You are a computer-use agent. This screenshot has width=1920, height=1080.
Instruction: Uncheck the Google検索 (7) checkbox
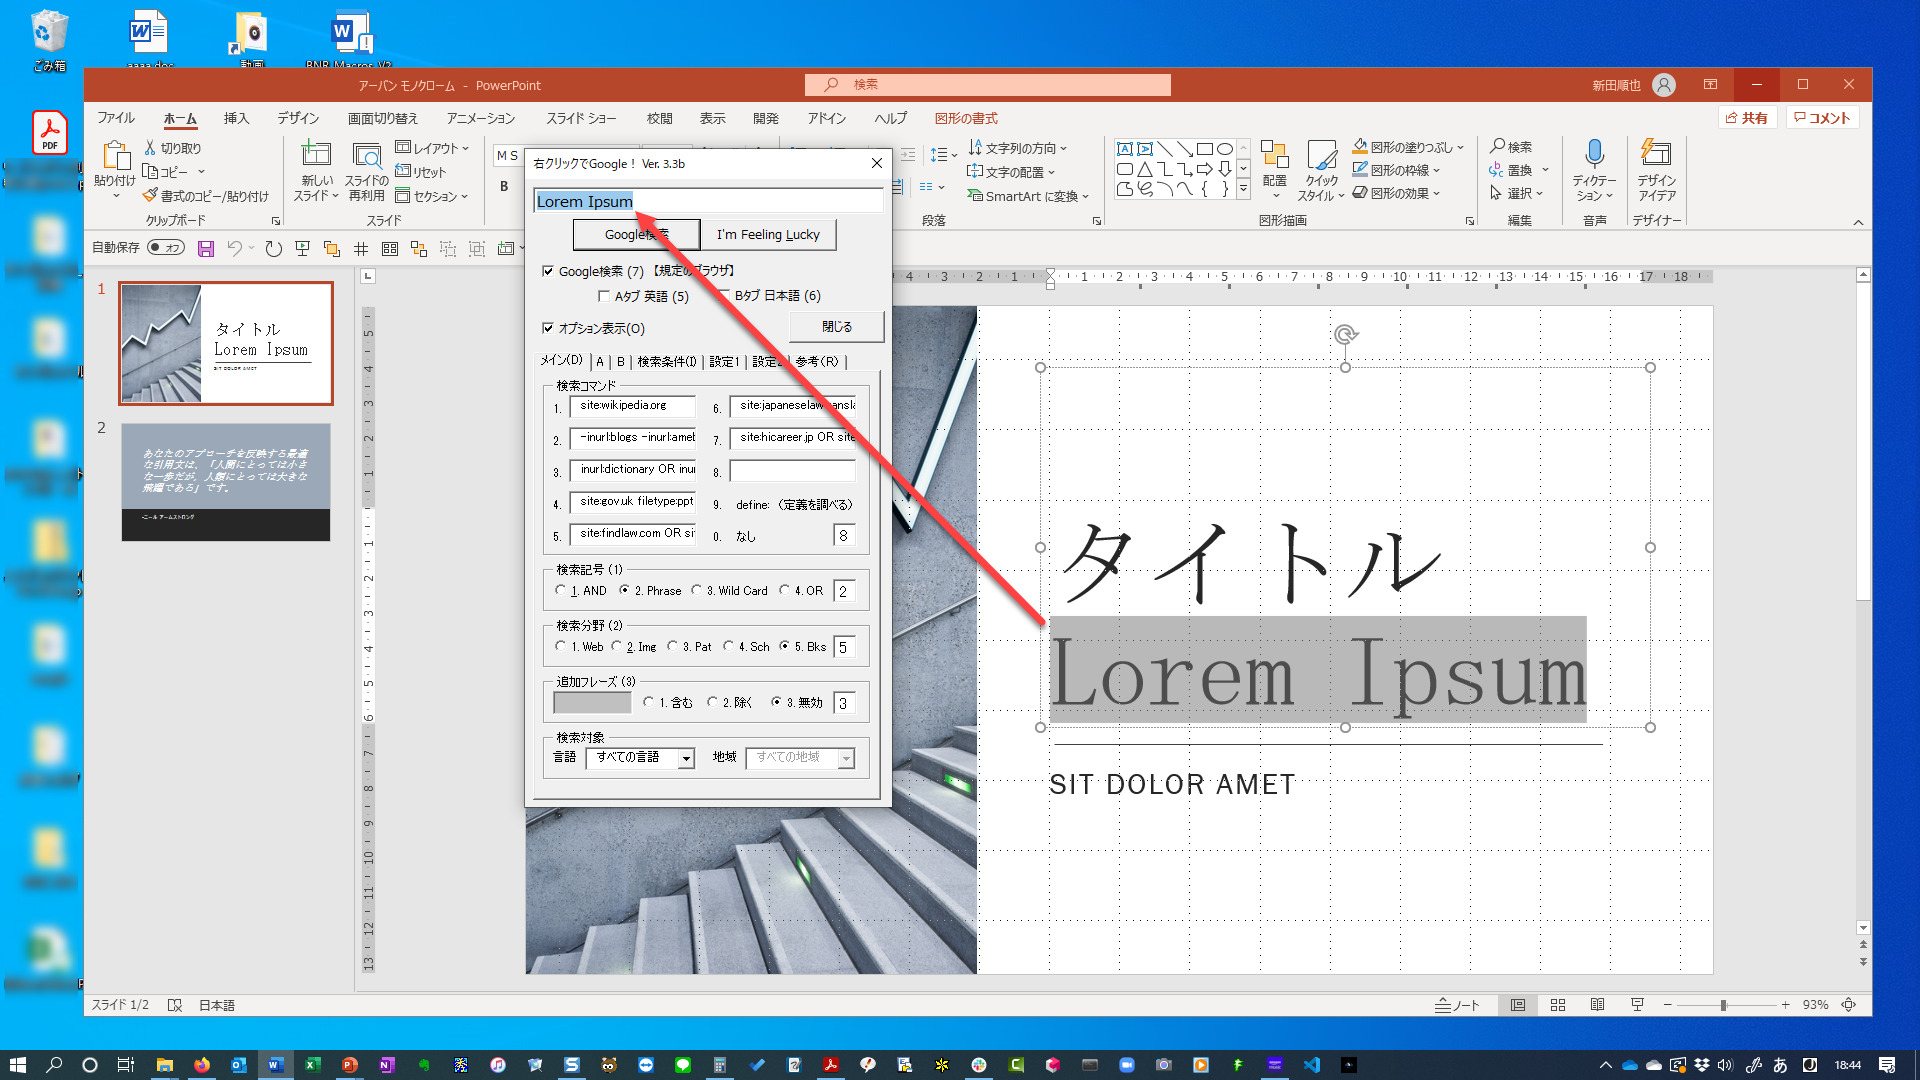point(548,271)
